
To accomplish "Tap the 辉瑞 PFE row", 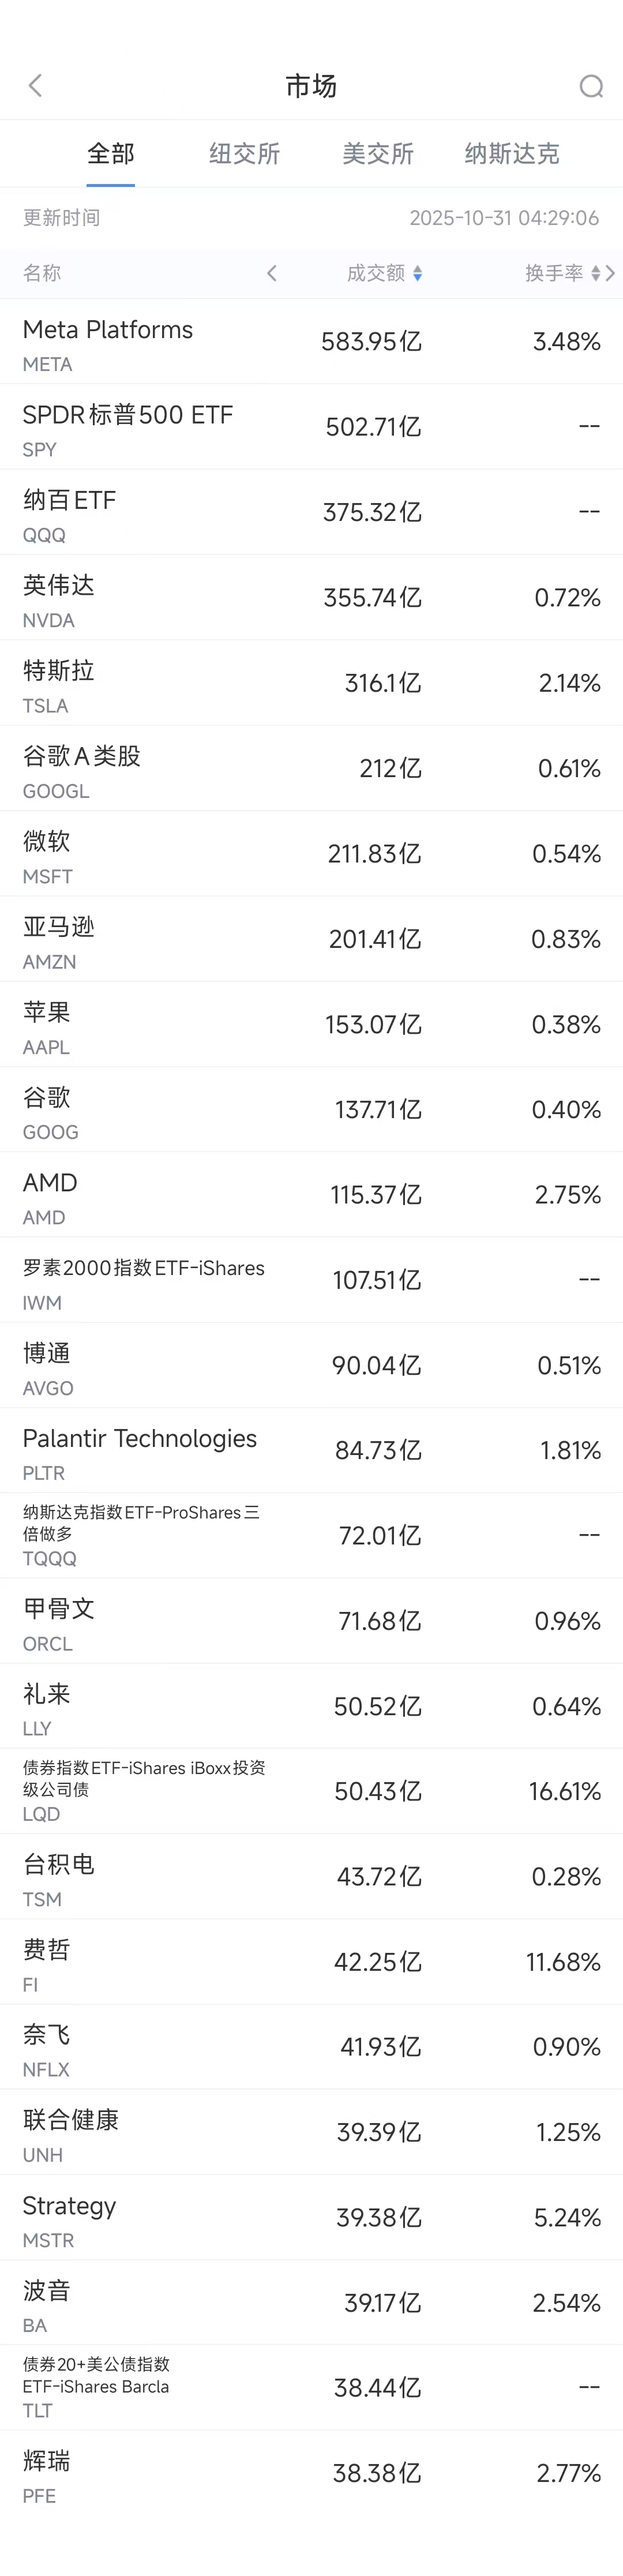I will (x=311, y=2472).
